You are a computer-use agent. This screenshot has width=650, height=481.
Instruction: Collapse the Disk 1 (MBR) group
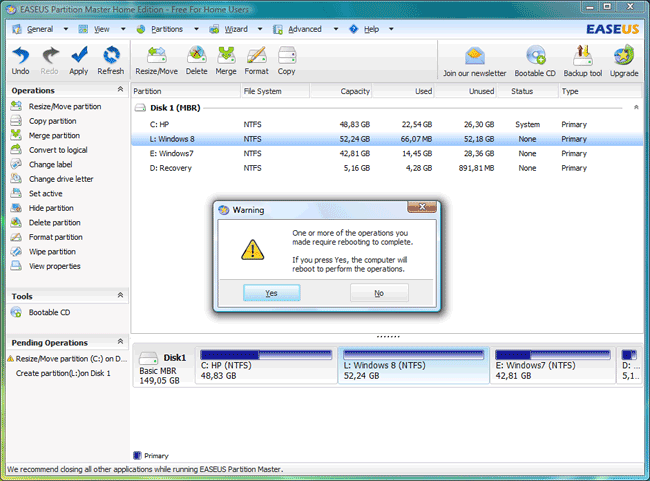[634, 108]
